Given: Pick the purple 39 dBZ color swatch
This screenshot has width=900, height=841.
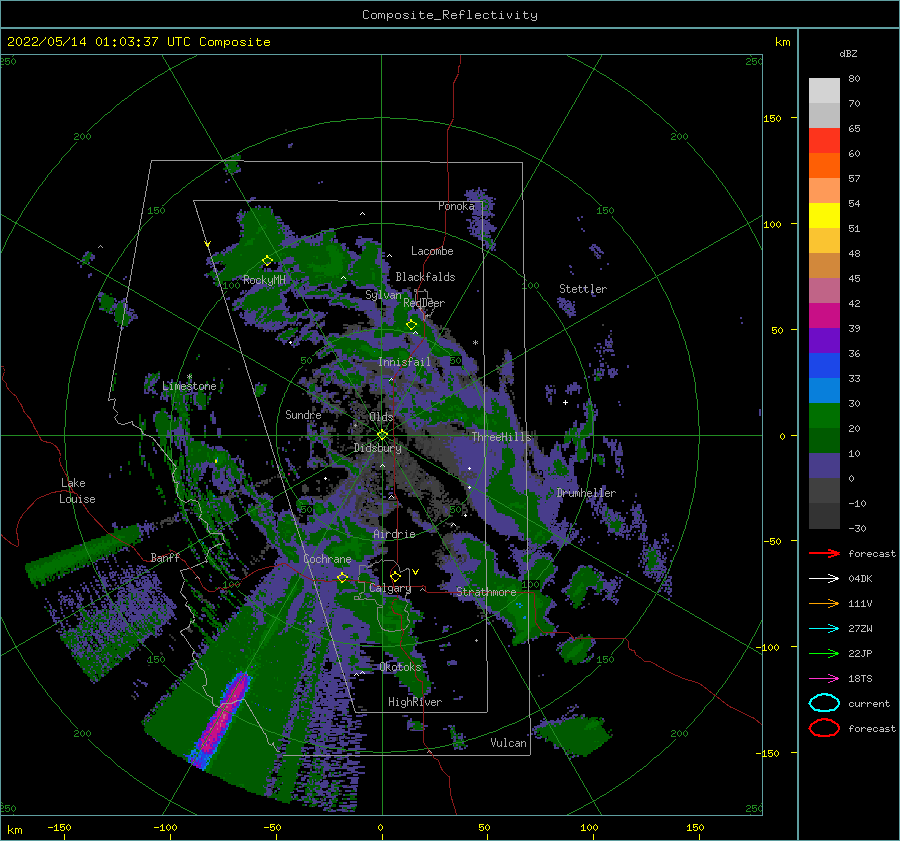Looking at the screenshot, I should [x=824, y=340].
